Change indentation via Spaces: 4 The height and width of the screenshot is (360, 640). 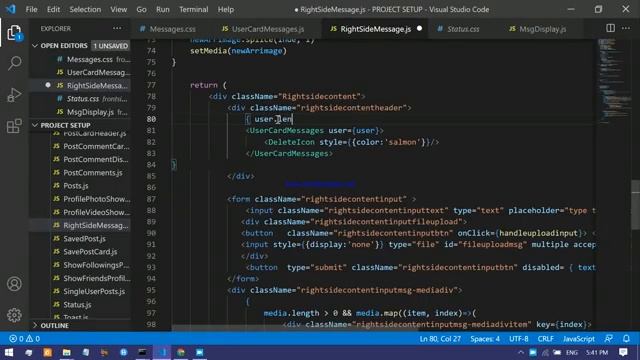click(485, 339)
